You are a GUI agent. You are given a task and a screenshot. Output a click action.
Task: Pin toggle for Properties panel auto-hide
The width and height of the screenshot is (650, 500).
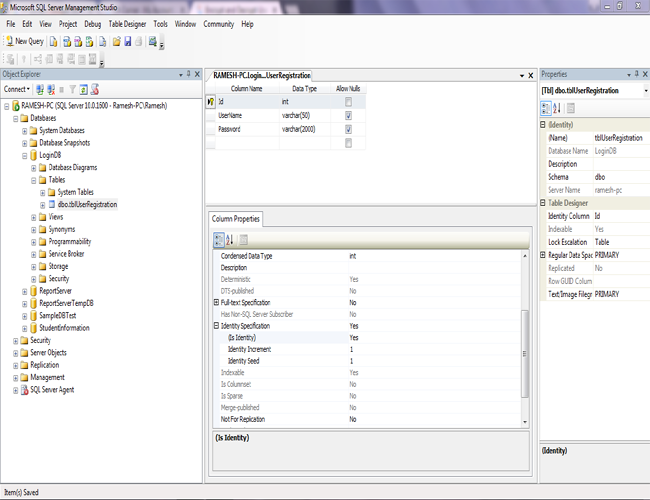tap(637, 74)
